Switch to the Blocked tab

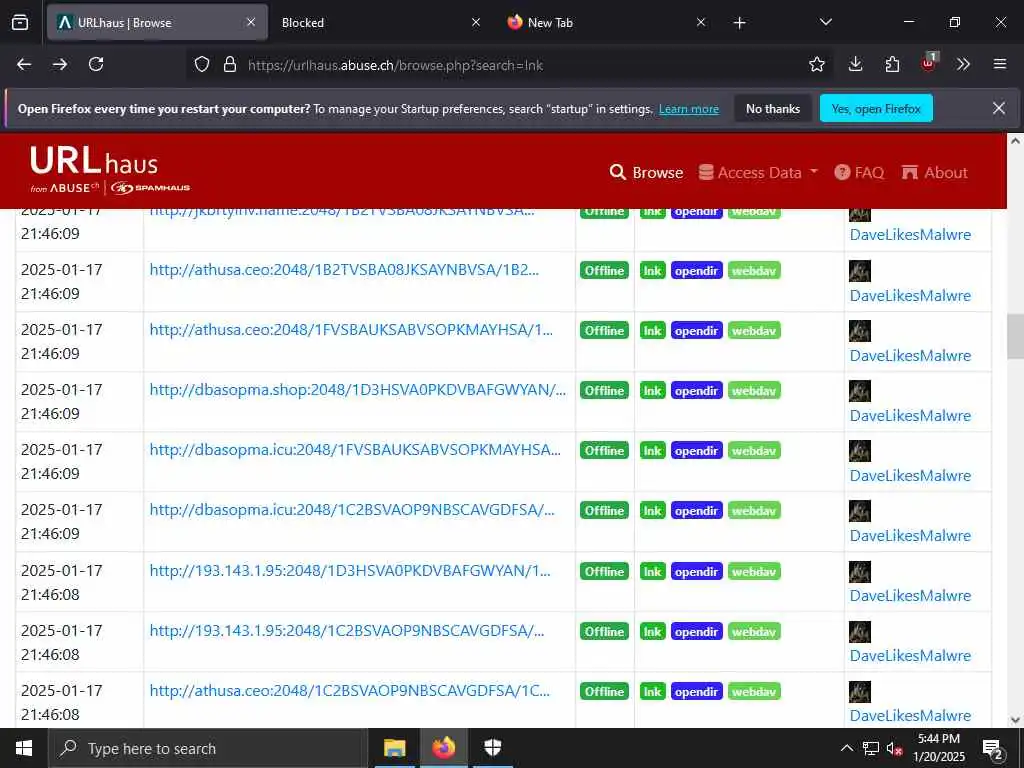pyautogui.click(x=381, y=23)
